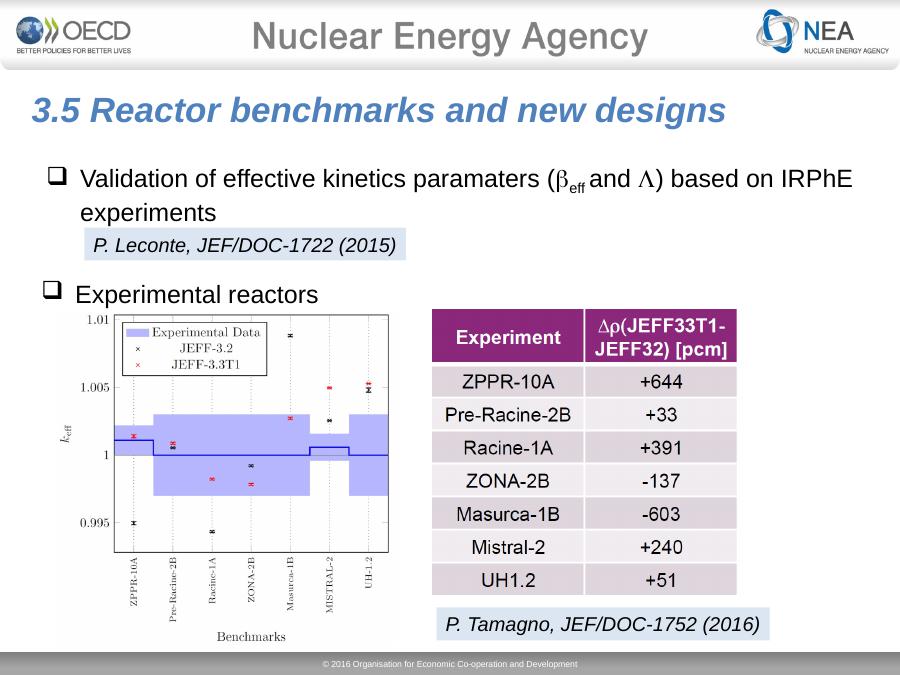Viewport: 900px width, 675px height.
Task: Click the red MISTRAL-2 data point on chart
Action: [329, 388]
